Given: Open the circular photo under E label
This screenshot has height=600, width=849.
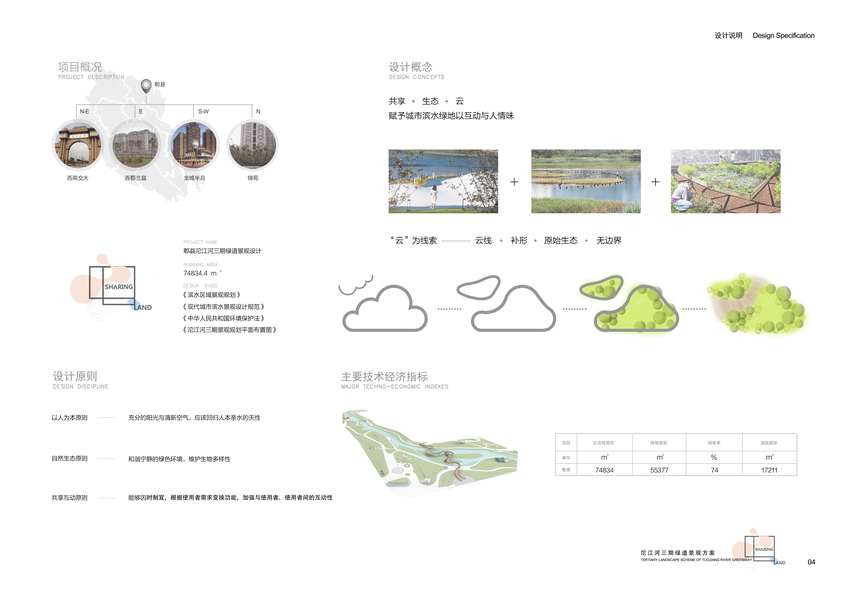Looking at the screenshot, I should [135, 145].
